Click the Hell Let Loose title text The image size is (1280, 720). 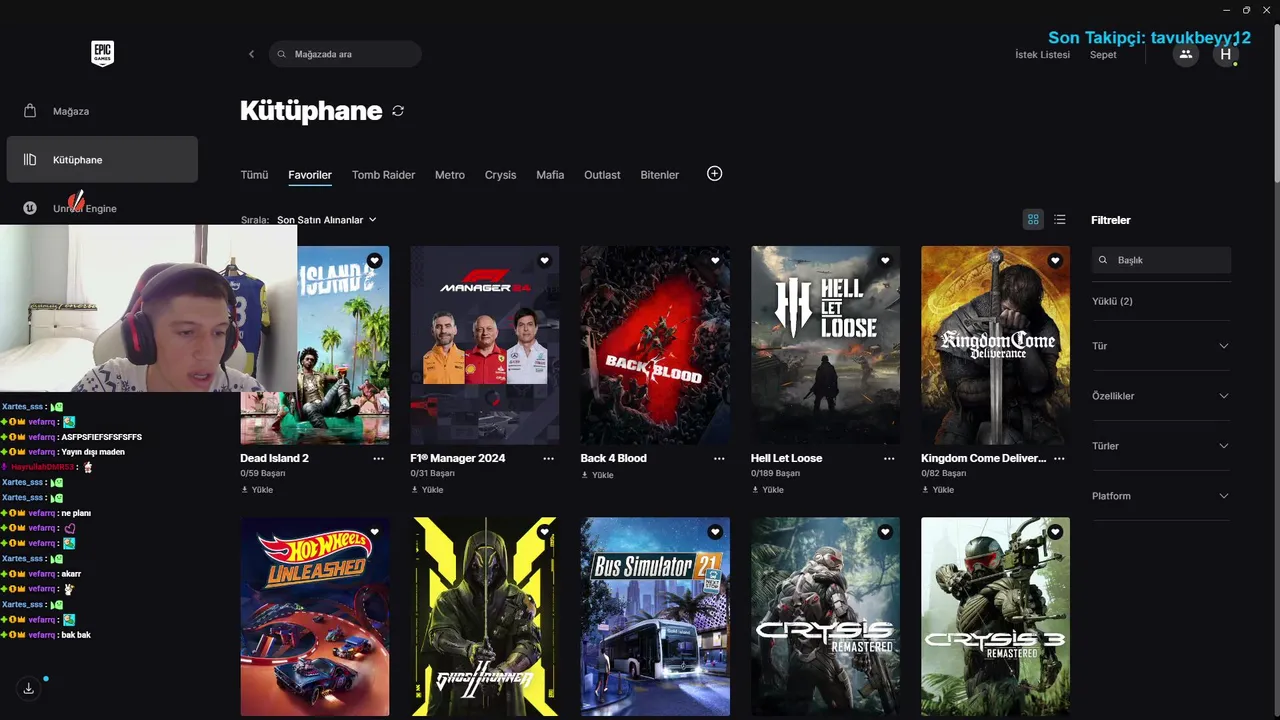786,458
